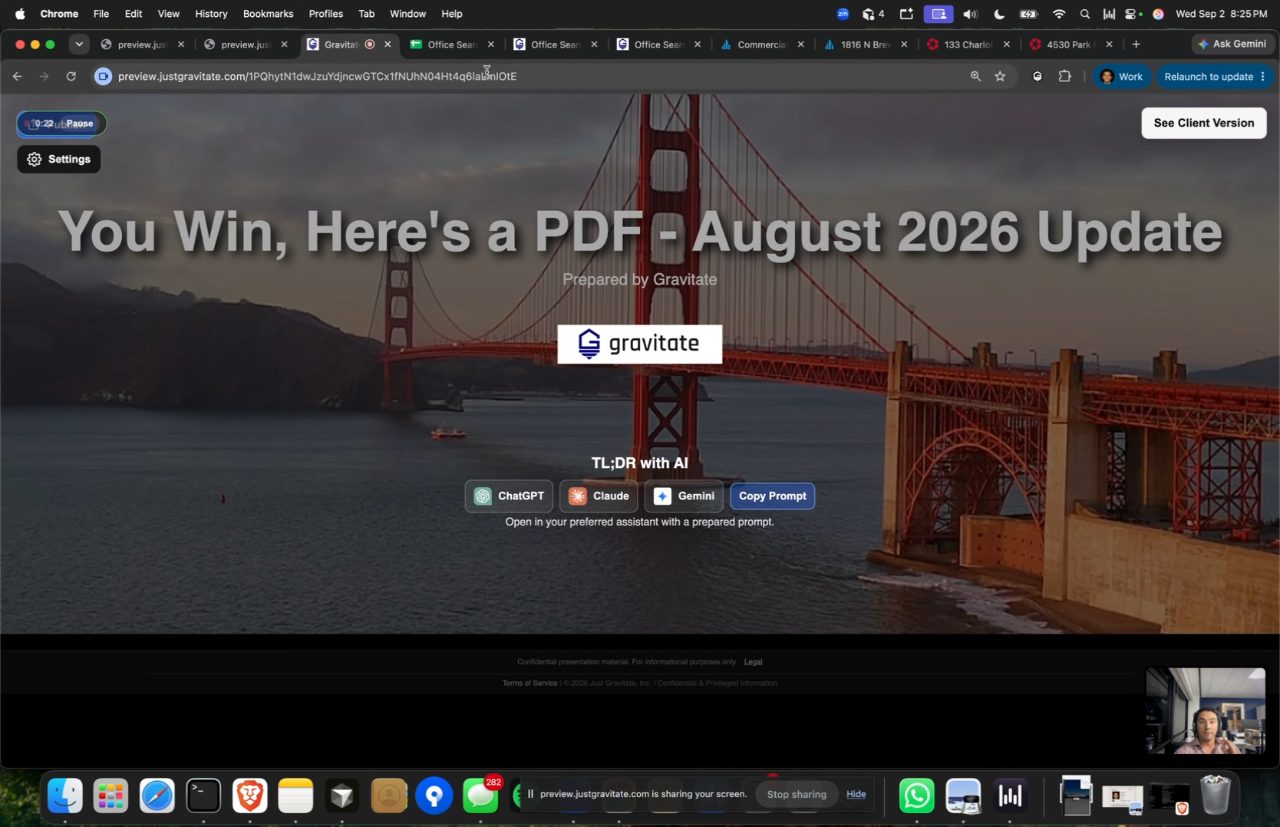Open the screen sharing status icon in the menu bar
1280x827 pixels.
[938, 14]
